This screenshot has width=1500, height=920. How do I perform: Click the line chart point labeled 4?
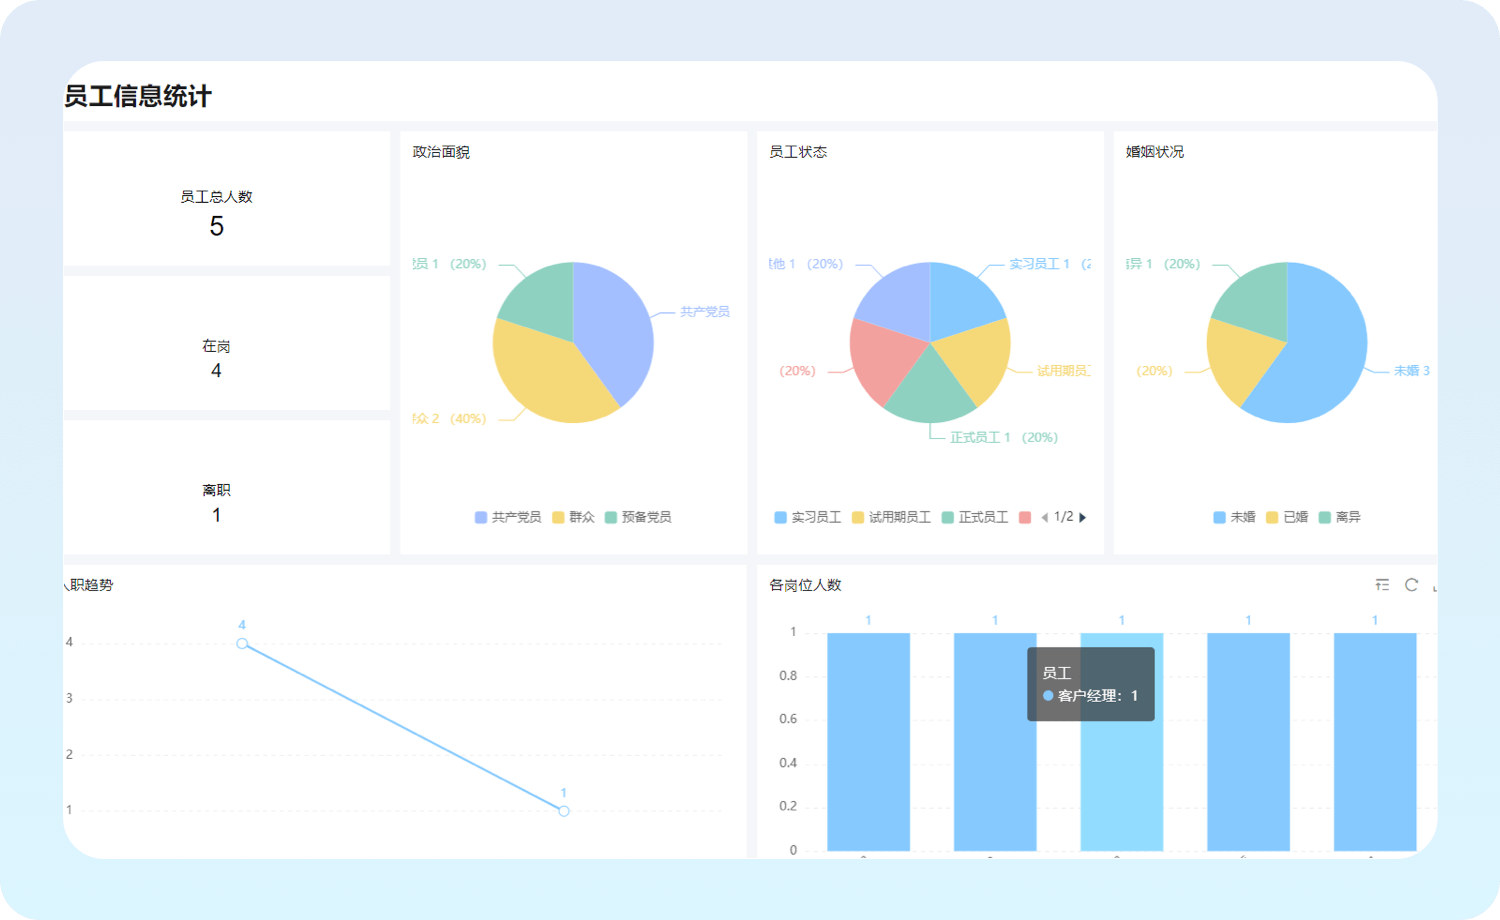242,644
